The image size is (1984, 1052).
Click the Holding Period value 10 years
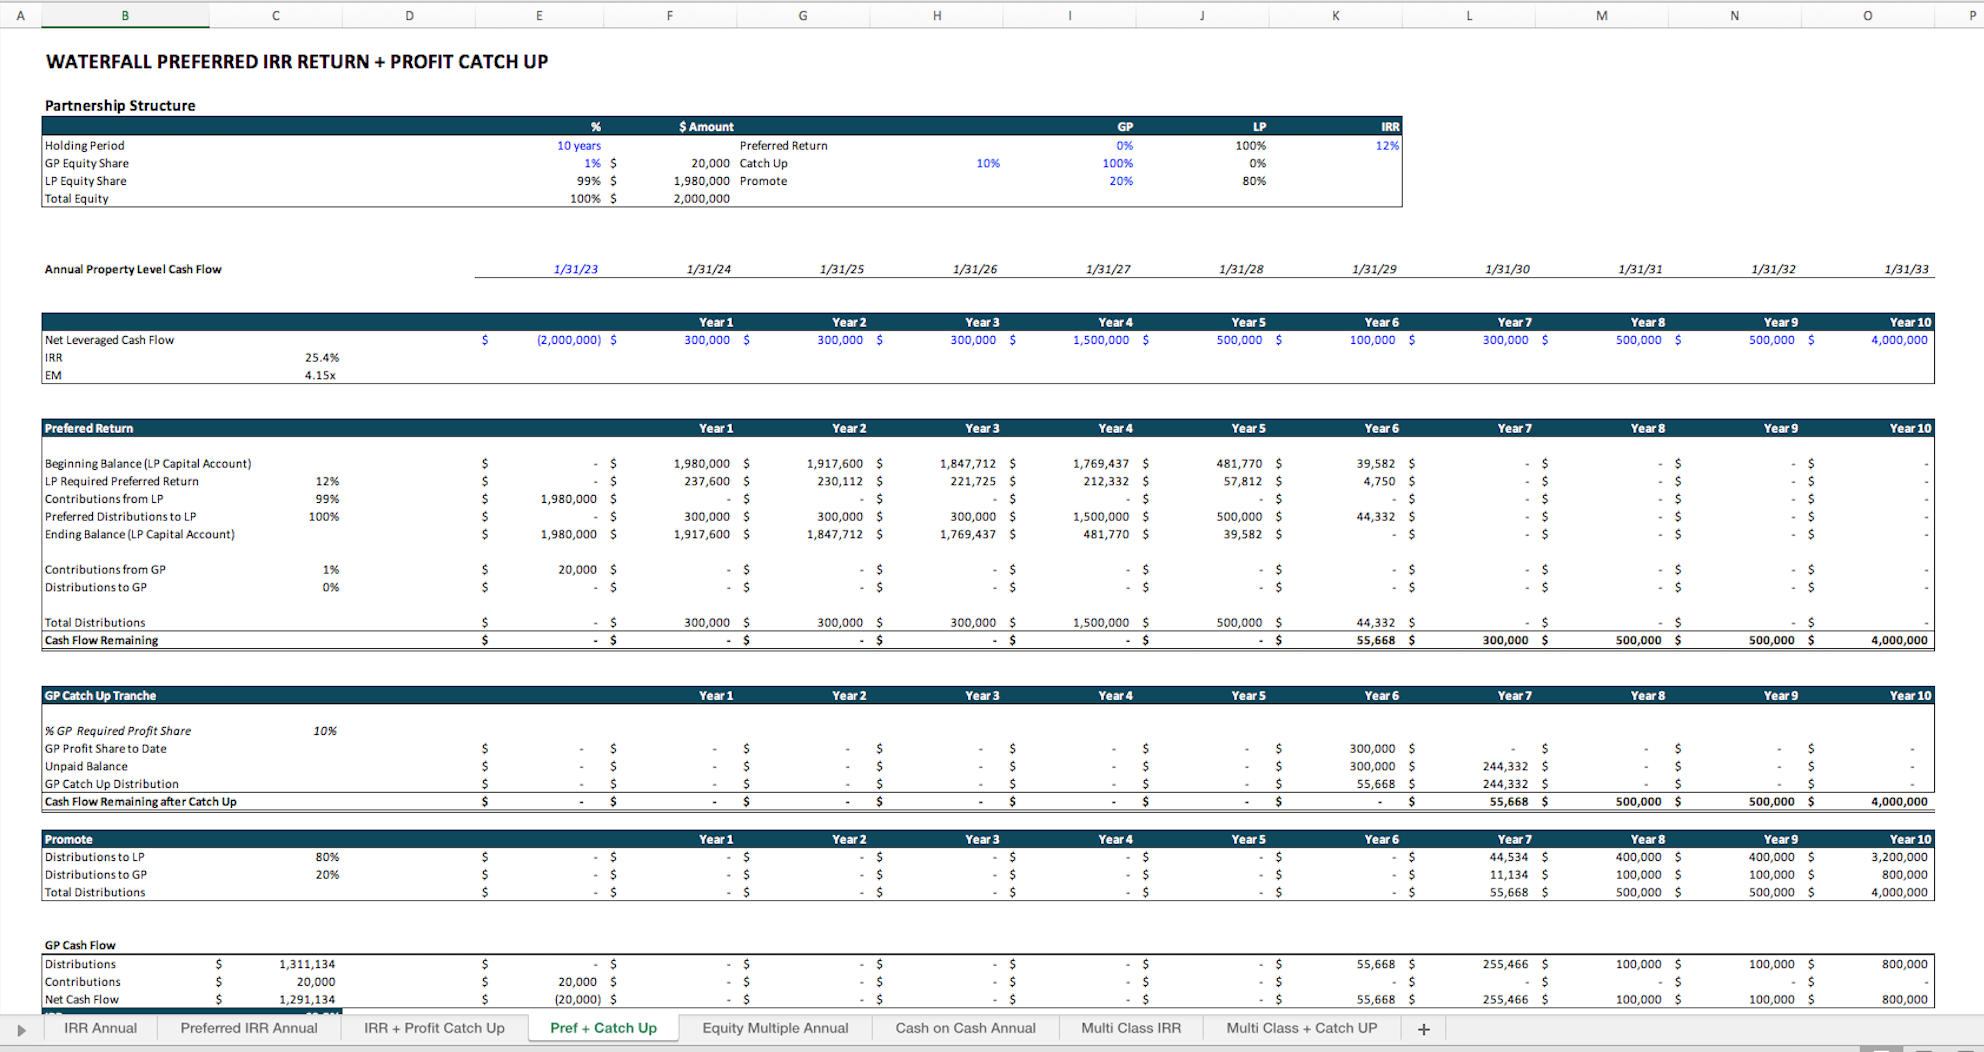pyautogui.click(x=579, y=146)
